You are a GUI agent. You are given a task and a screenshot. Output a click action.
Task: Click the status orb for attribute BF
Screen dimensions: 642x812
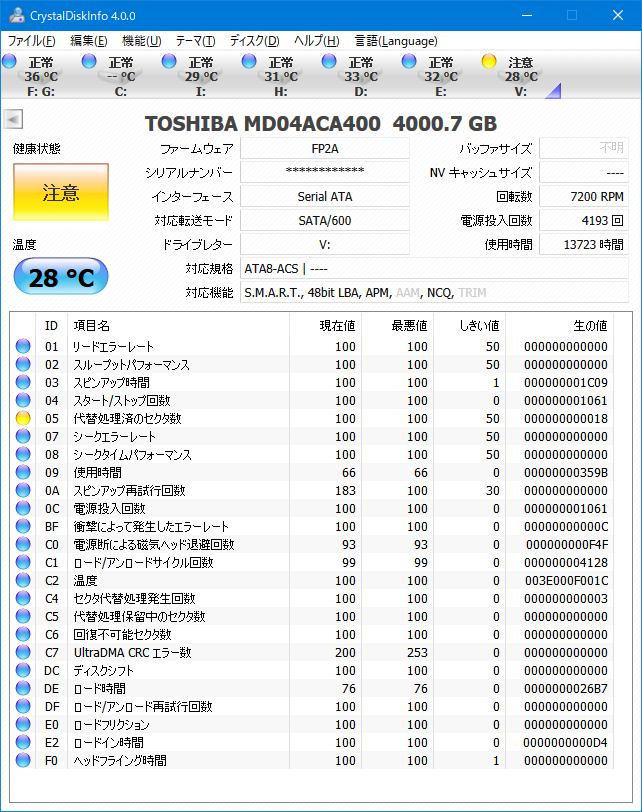pos(23,526)
